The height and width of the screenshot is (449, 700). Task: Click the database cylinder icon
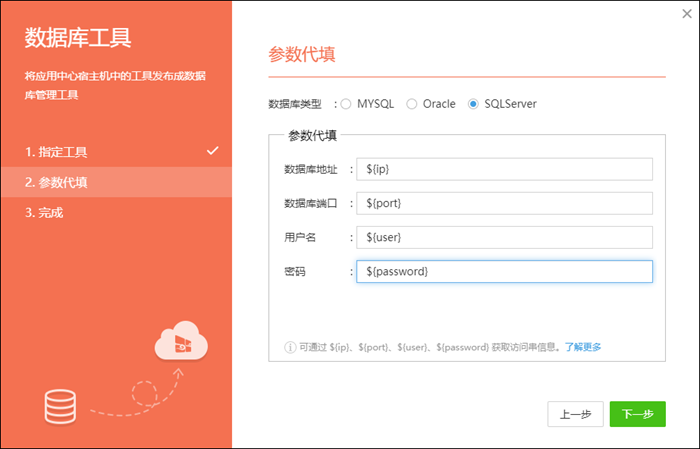pyautogui.click(x=60, y=405)
